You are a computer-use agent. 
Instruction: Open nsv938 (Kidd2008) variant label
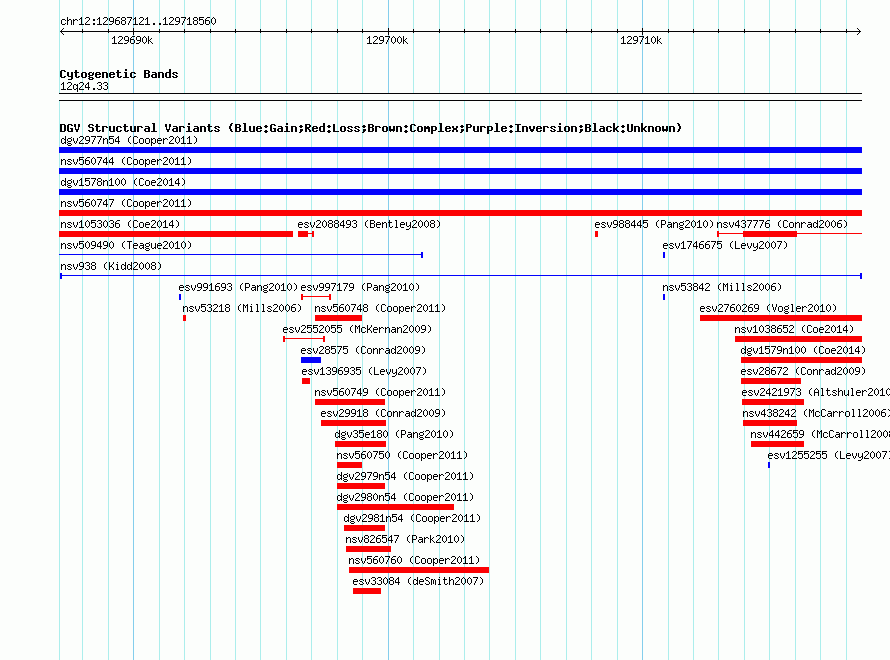pos(111,266)
